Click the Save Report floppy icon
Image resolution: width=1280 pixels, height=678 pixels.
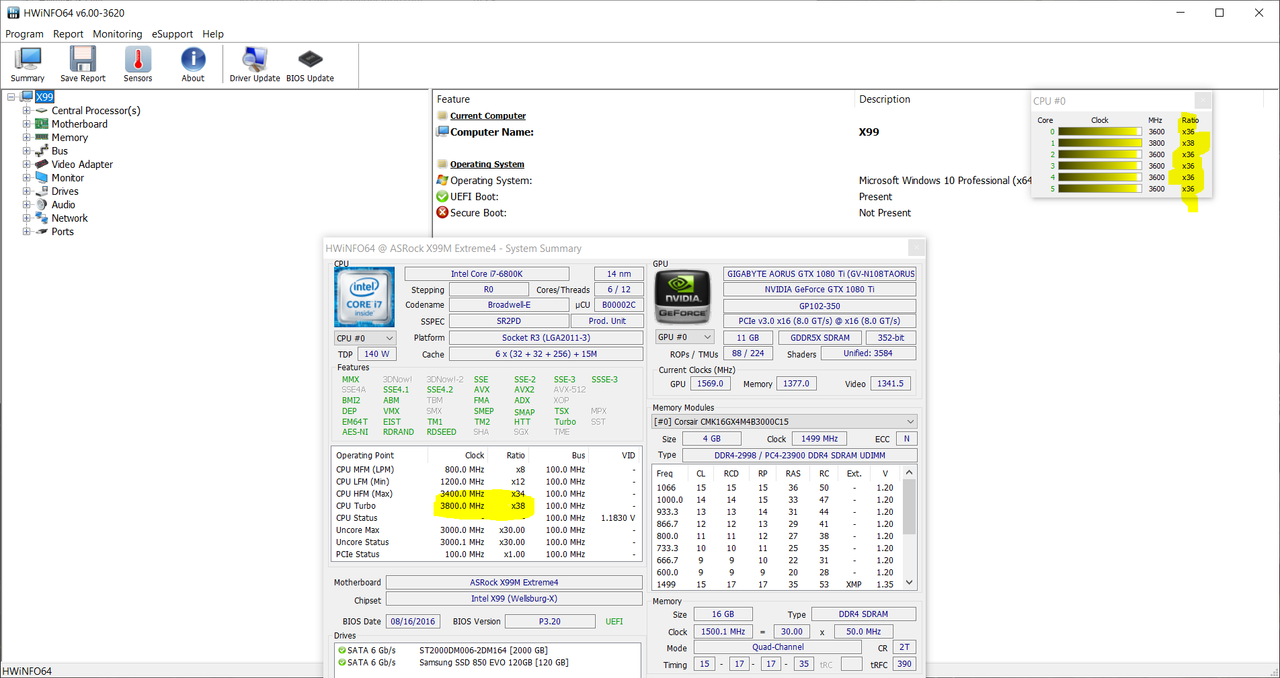click(82, 65)
